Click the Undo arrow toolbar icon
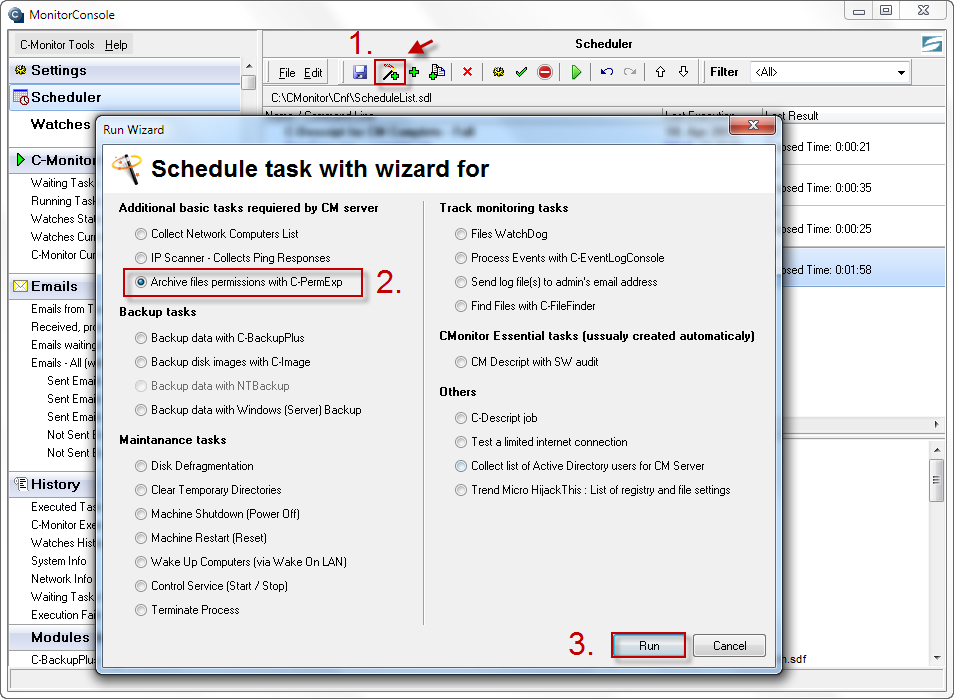This screenshot has height=699, width=954. (607, 72)
